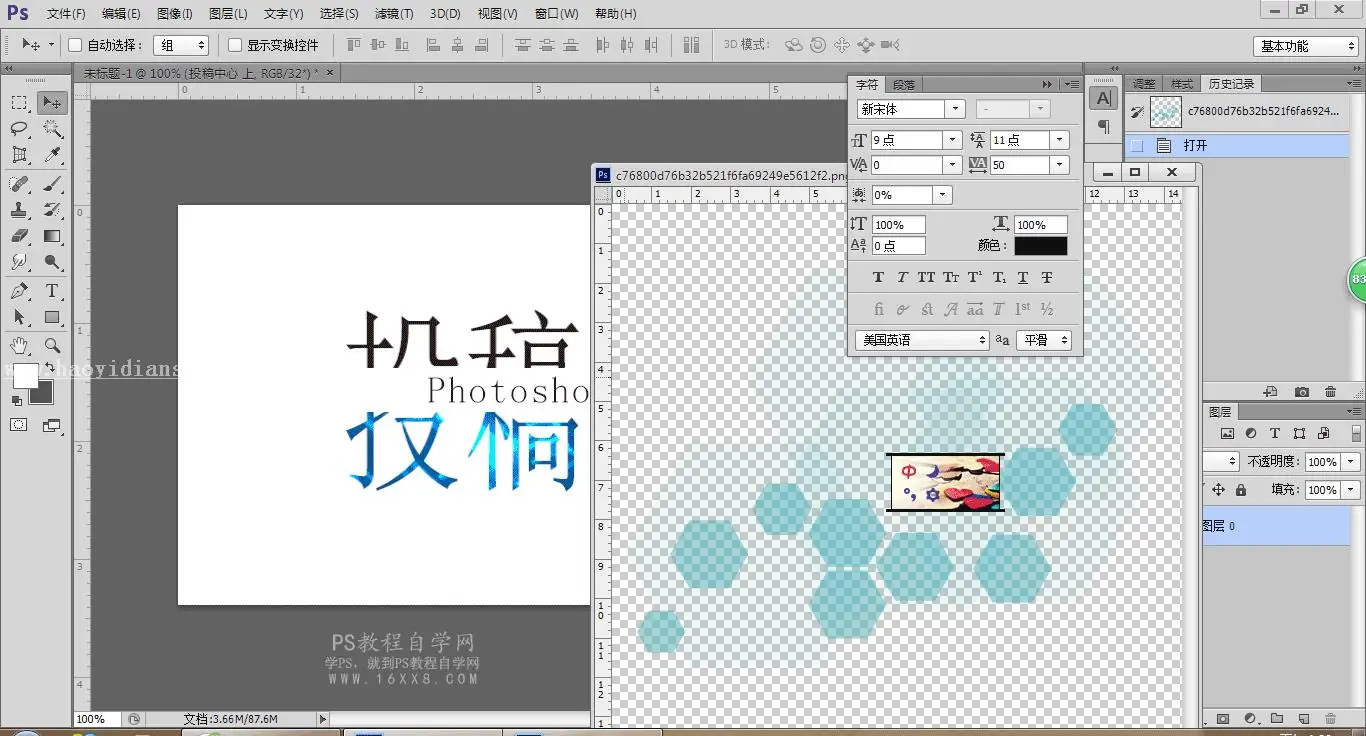The image size is (1366, 736).
Task: Select the History Brush tool
Action: tap(52, 210)
